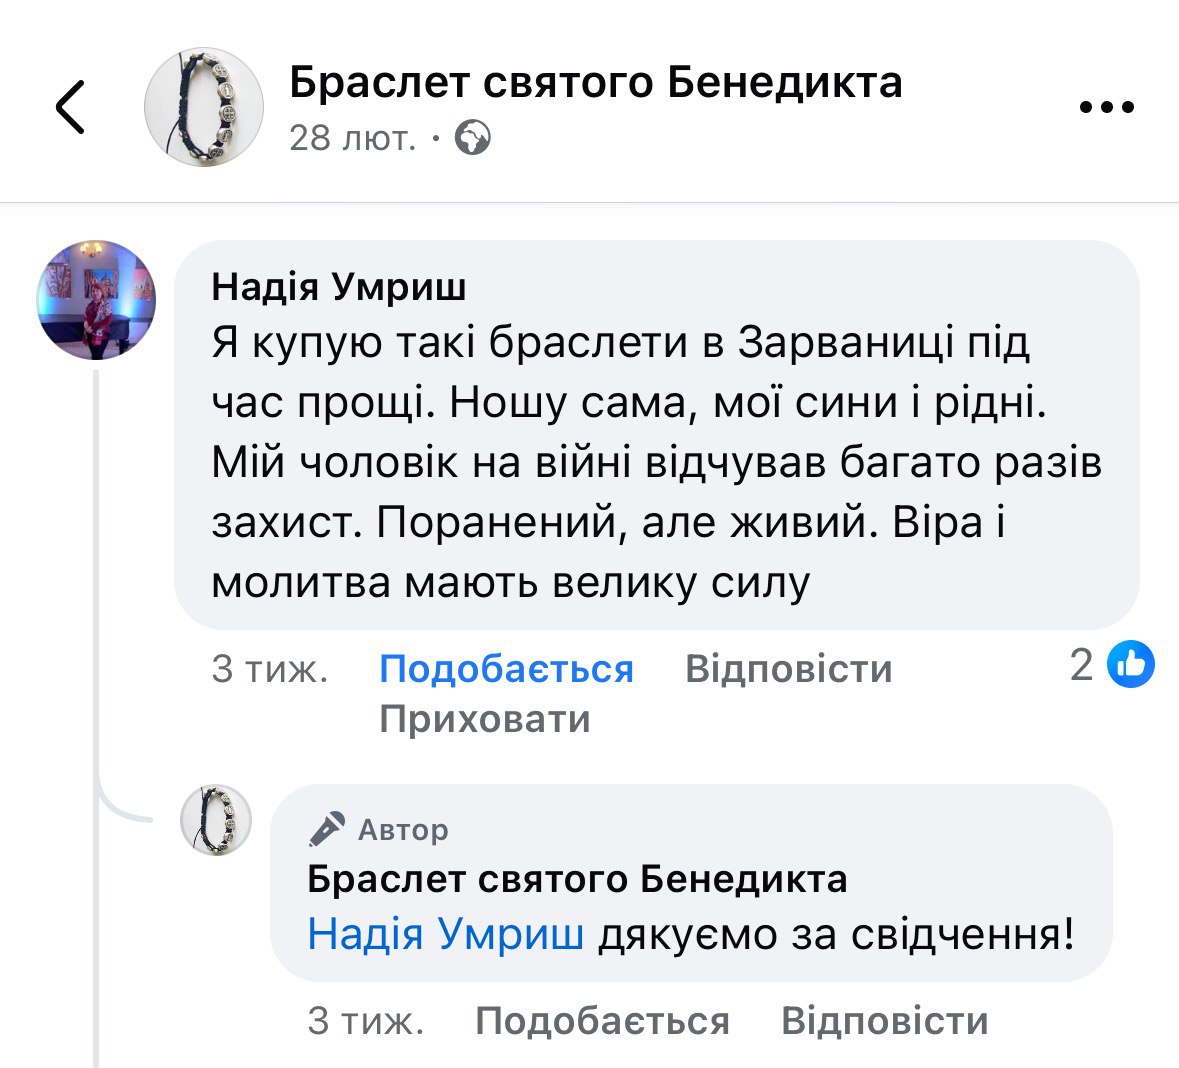Image resolution: width=1179 pixels, height=1068 pixels.
Task: Hide the comment with Приховати
Action: [485, 718]
